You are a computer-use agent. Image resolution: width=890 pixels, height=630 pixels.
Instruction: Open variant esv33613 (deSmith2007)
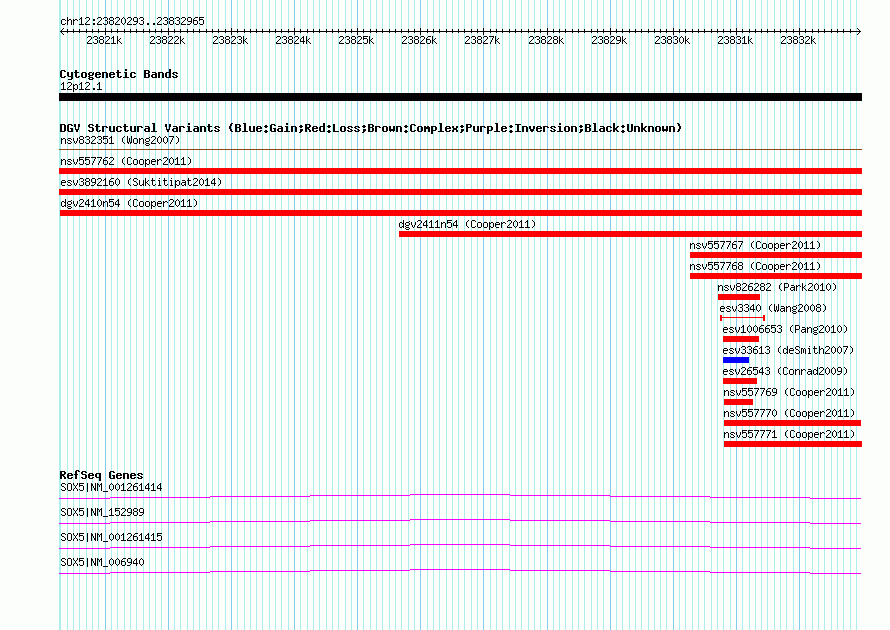tap(788, 350)
